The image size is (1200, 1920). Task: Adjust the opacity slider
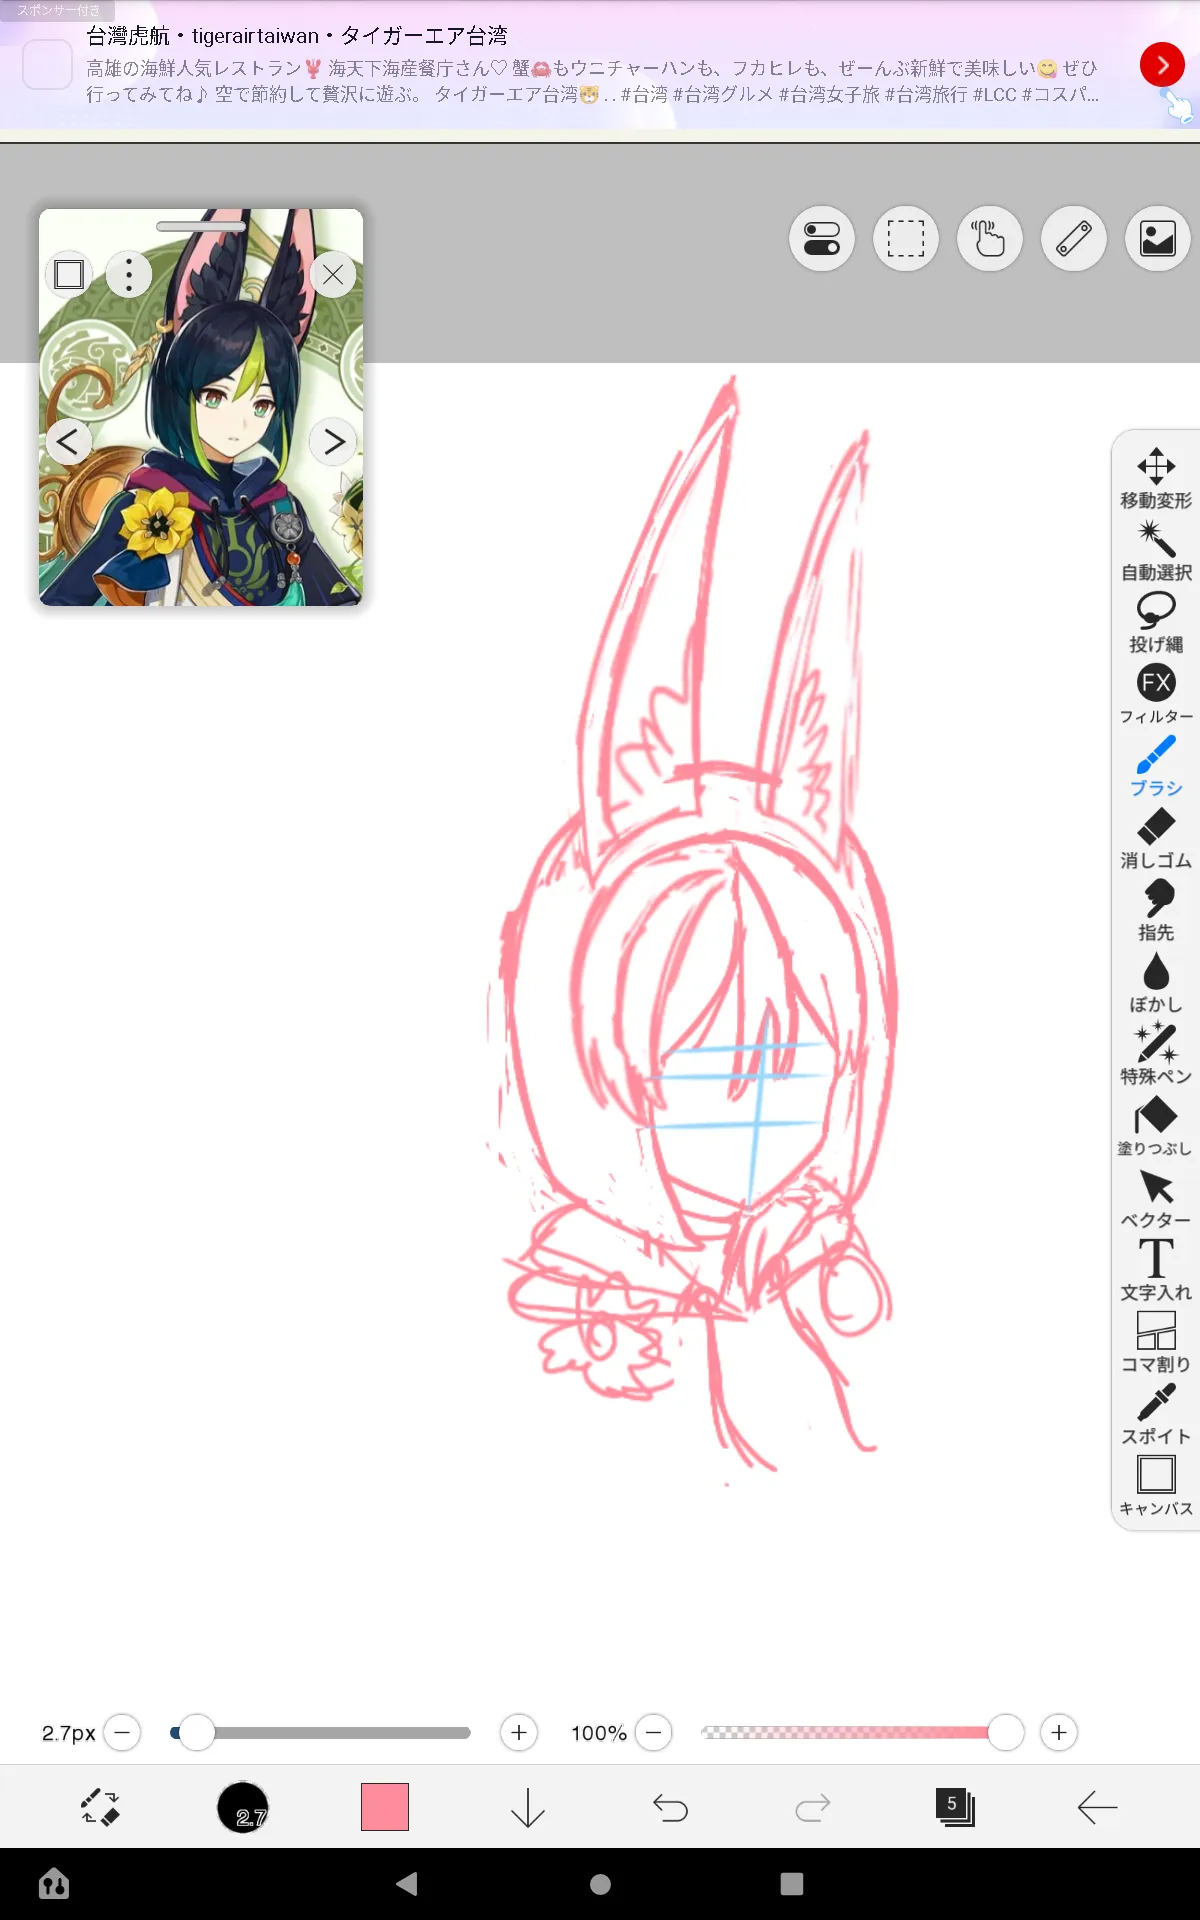[862, 1732]
